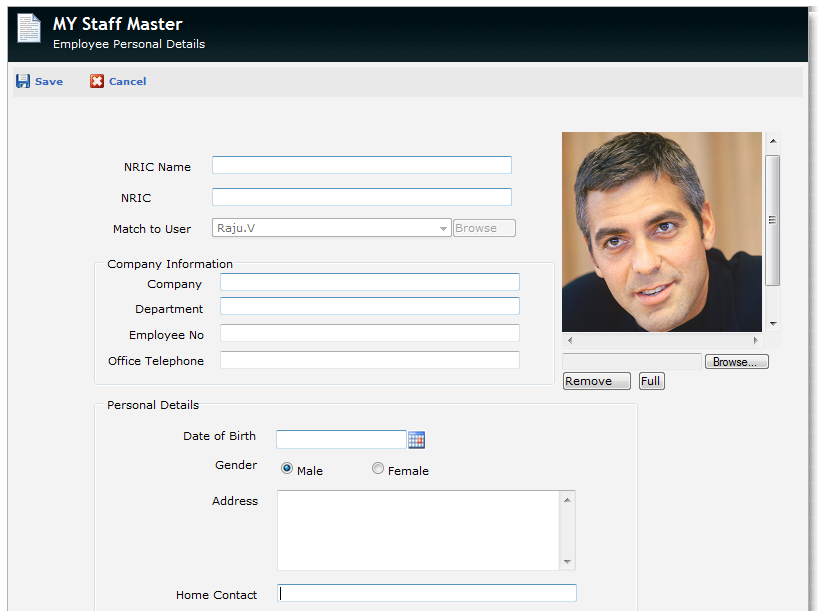Click the Address box scroll up arrow
819x611 pixels.
pyautogui.click(x=567, y=500)
